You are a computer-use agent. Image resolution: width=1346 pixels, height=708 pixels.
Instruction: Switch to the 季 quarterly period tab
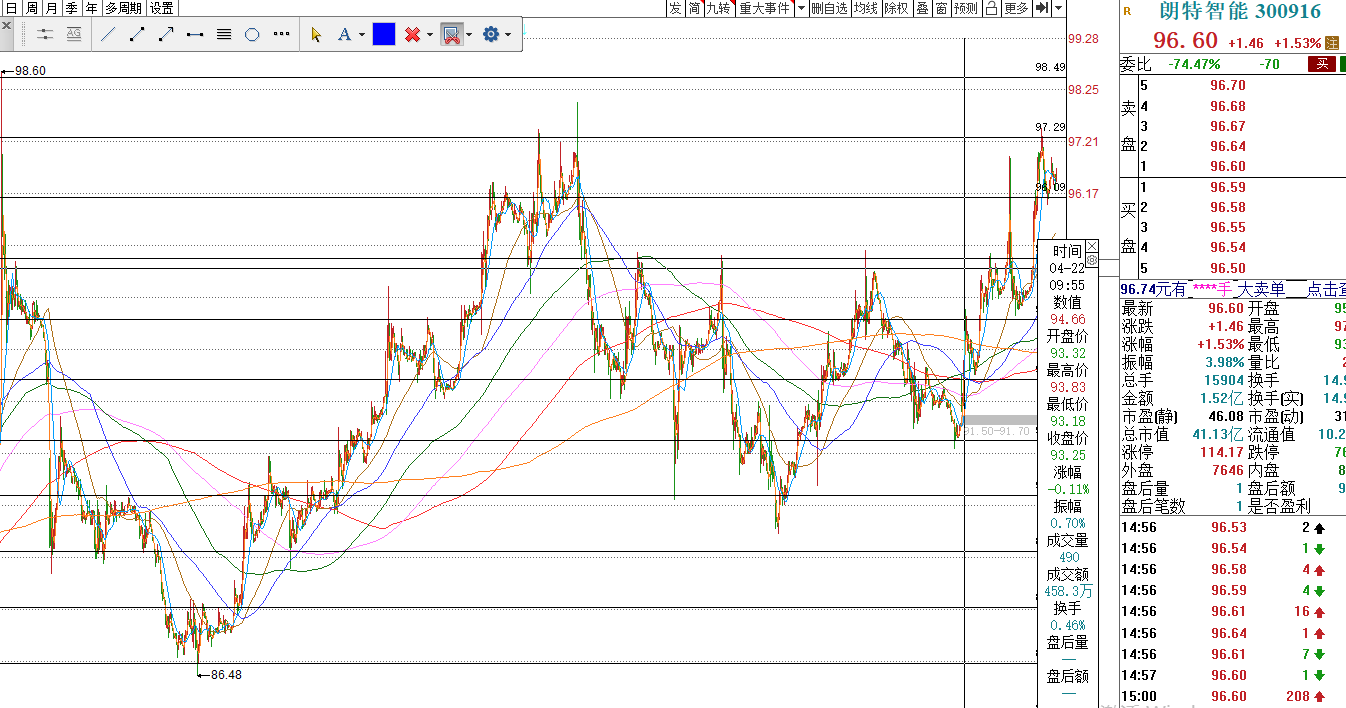point(71,8)
